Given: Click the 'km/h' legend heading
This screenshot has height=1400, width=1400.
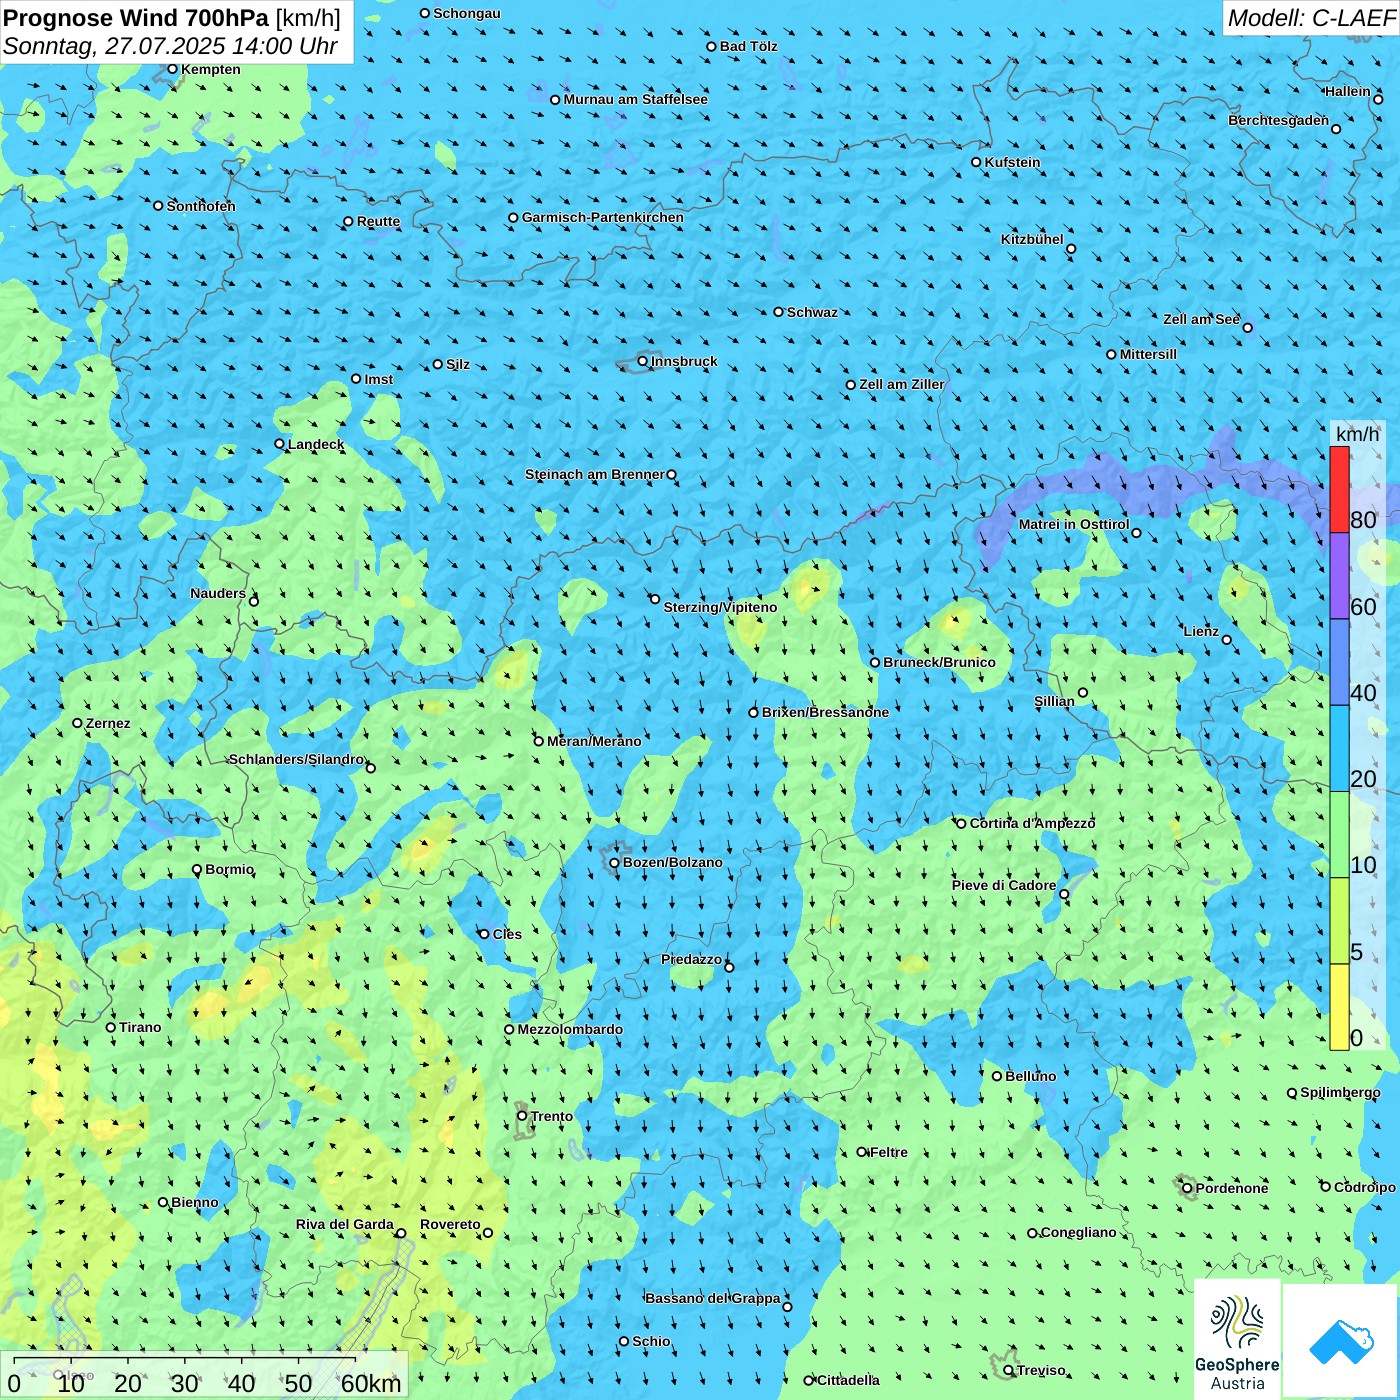Looking at the screenshot, I should point(1357,434).
